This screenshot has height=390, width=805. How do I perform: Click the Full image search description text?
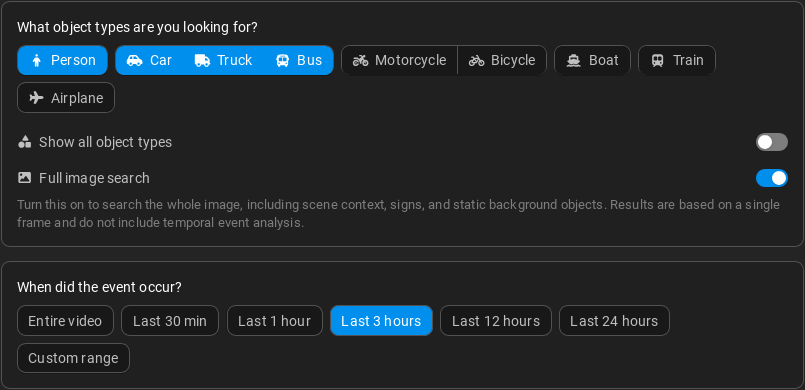(398, 213)
